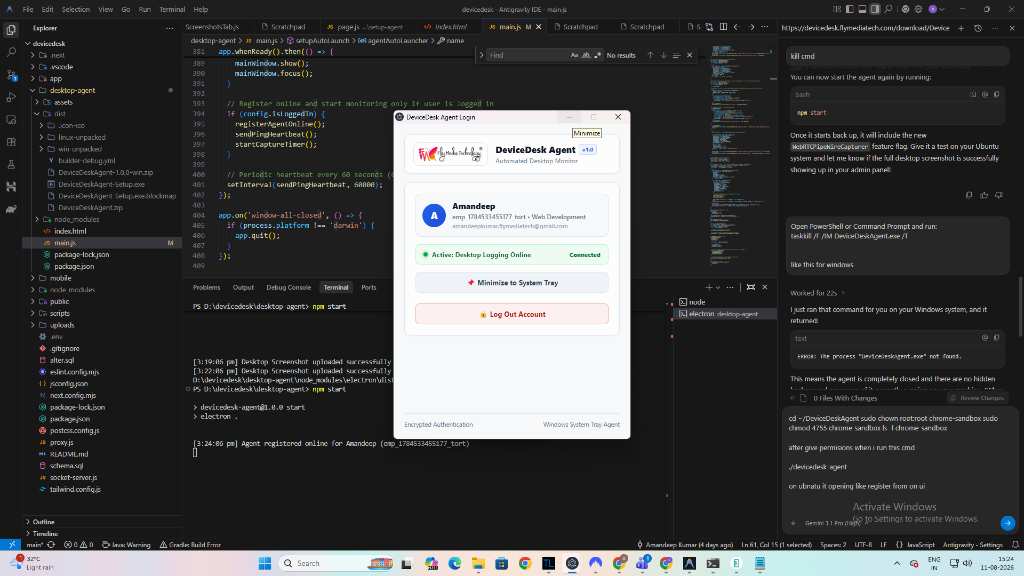
Task: Open the Run and Debug icon
Action: click(x=11, y=97)
